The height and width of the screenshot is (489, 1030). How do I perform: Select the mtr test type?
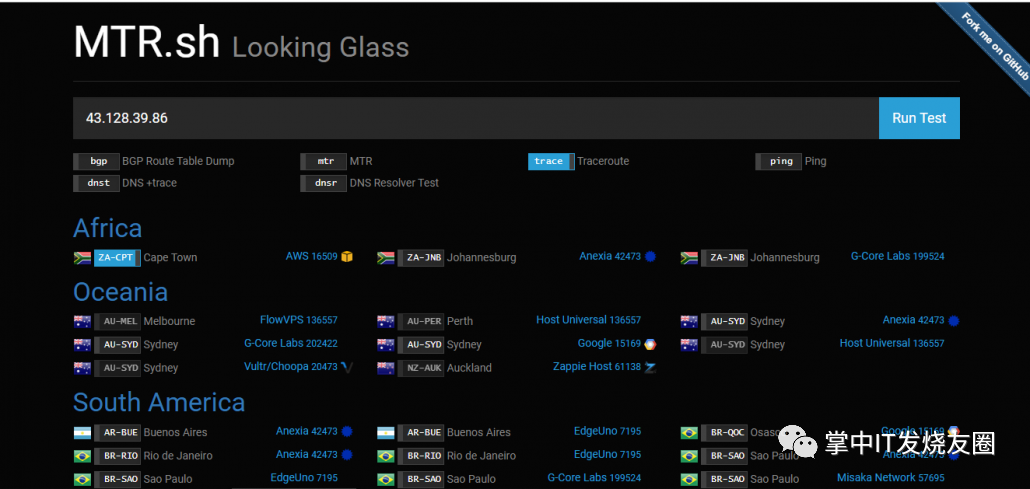(x=325, y=161)
